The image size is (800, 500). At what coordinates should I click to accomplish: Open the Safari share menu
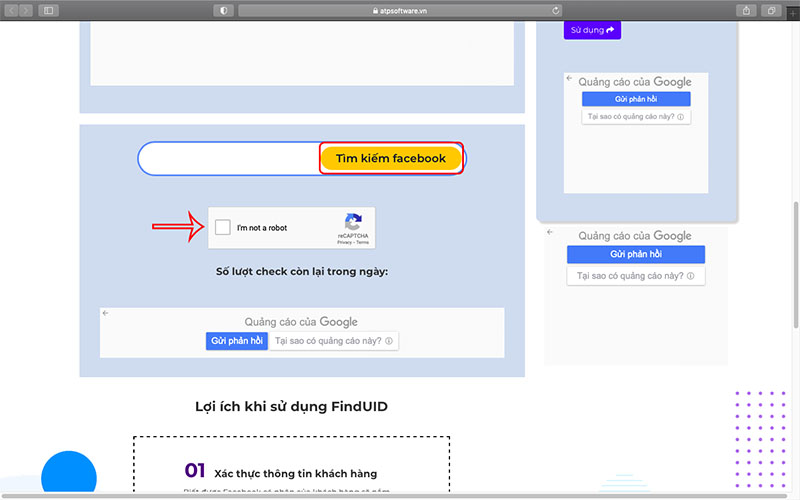(x=746, y=10)
